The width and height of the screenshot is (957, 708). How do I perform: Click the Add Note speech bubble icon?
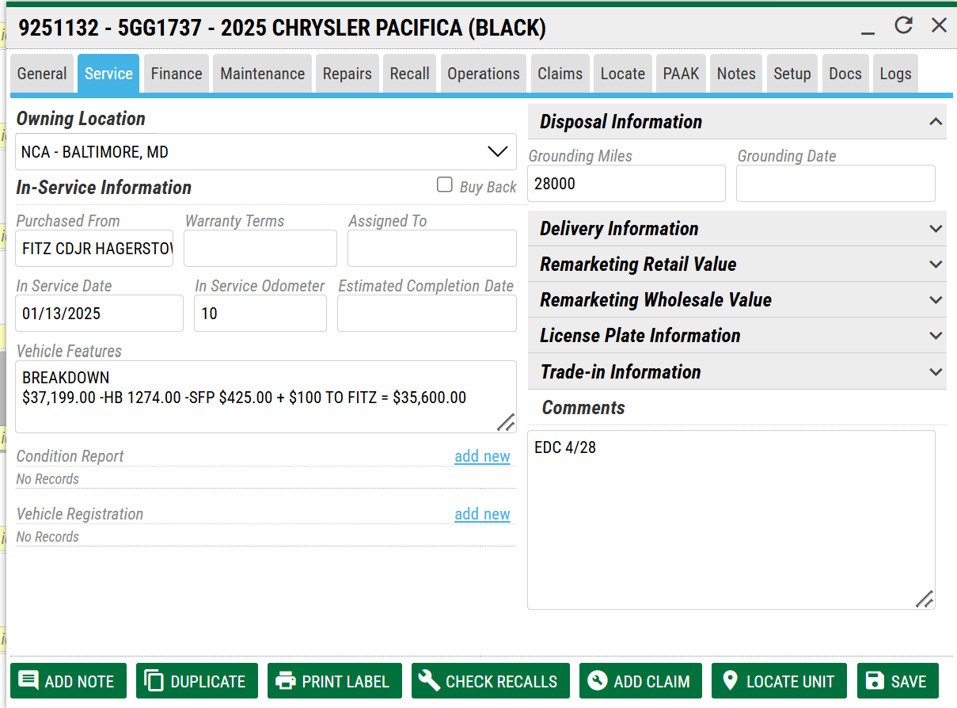tap(29, 681)
